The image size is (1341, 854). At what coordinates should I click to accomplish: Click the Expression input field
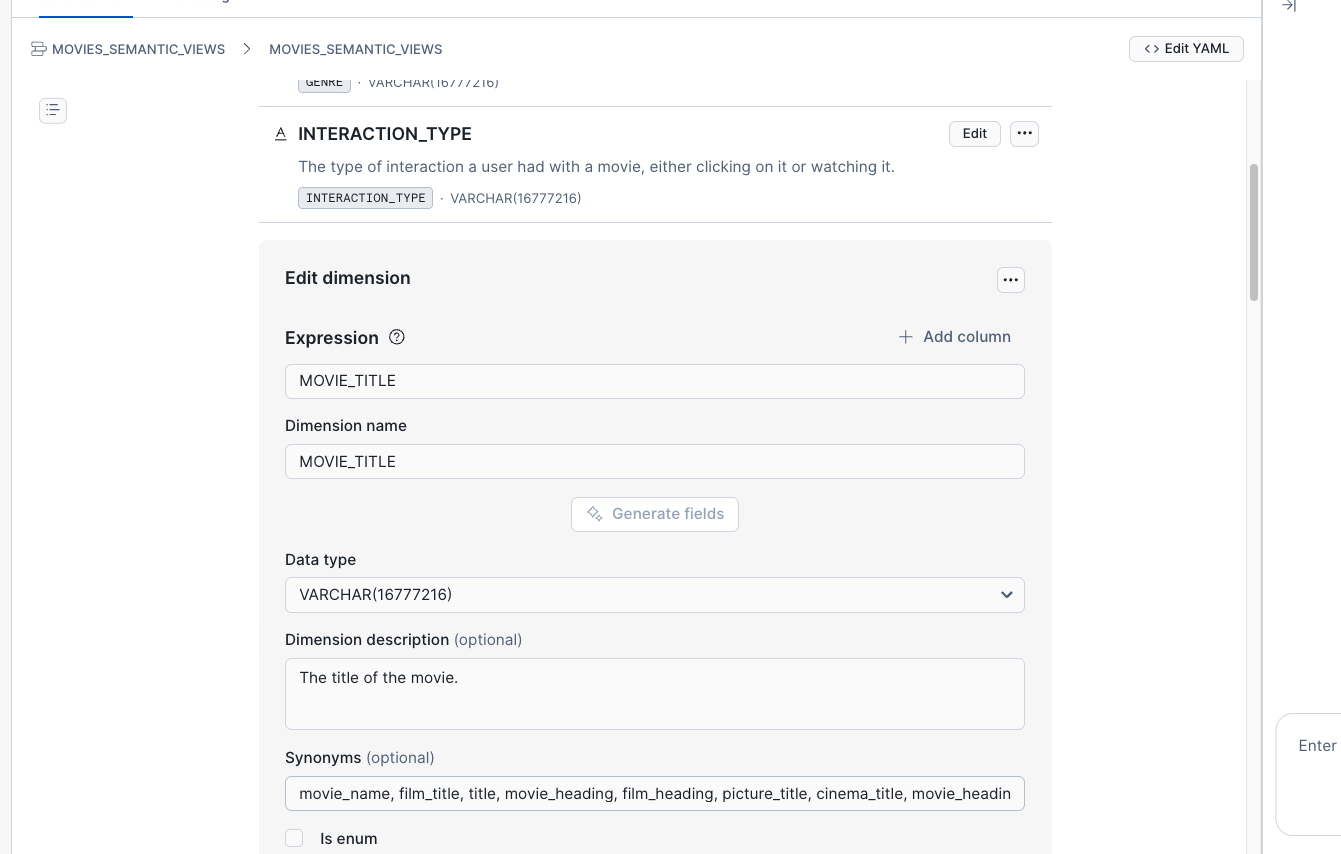pos(655,381)
